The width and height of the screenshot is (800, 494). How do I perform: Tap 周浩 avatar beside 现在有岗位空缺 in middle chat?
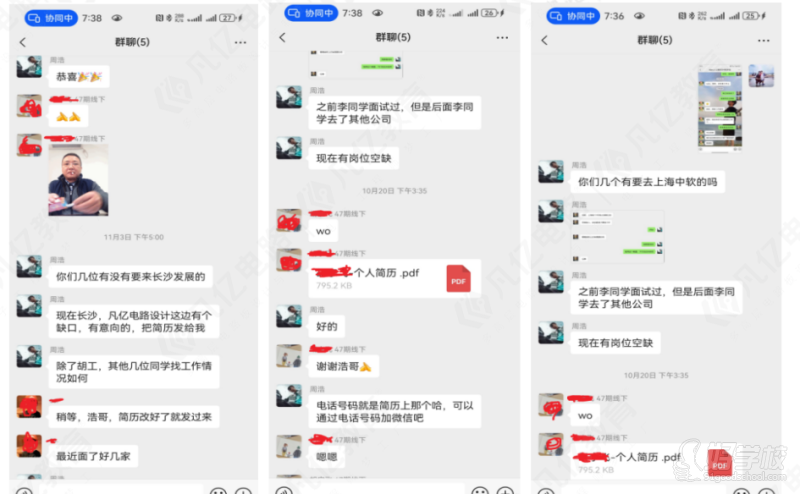(289, 148)
